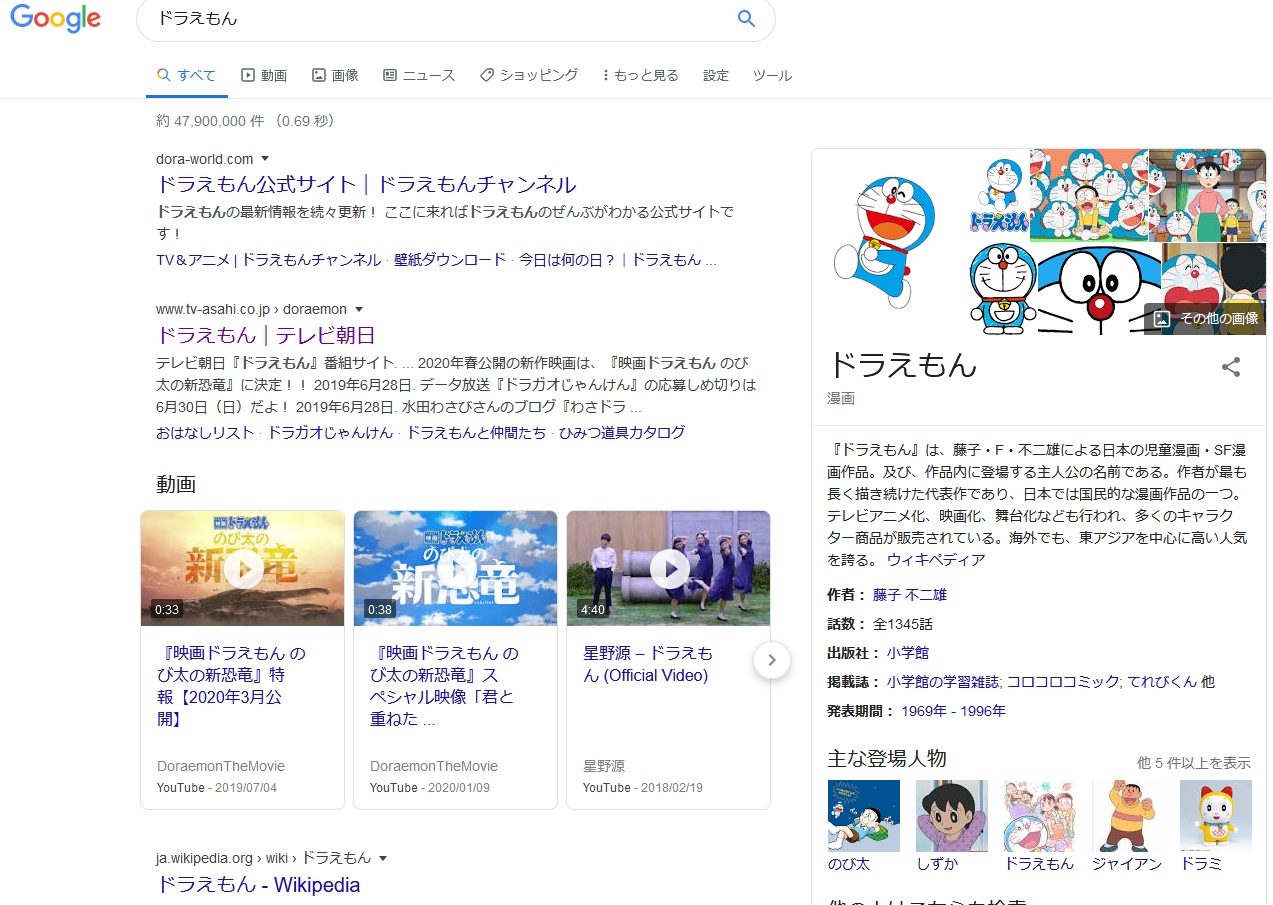Open the dropdown arrow next to dora-world.com

tap(265, 159)
